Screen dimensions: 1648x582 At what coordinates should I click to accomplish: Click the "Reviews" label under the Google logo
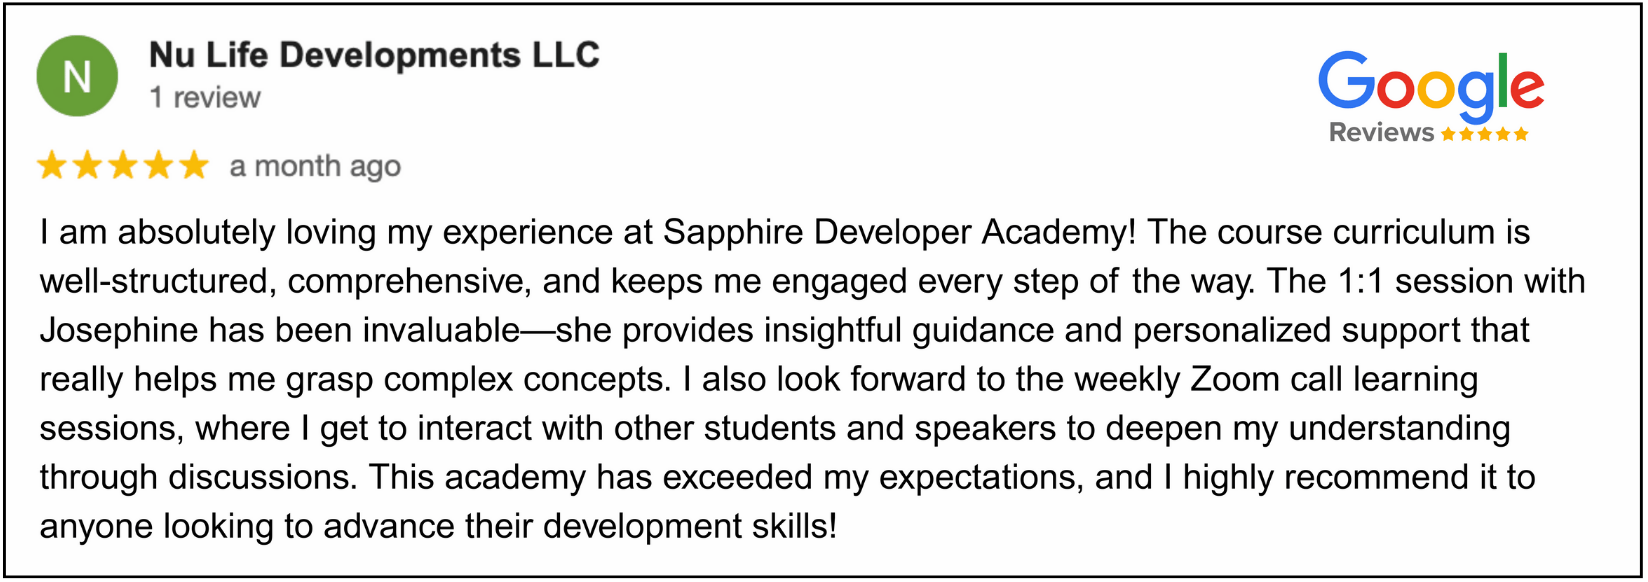click(1381, 133)
